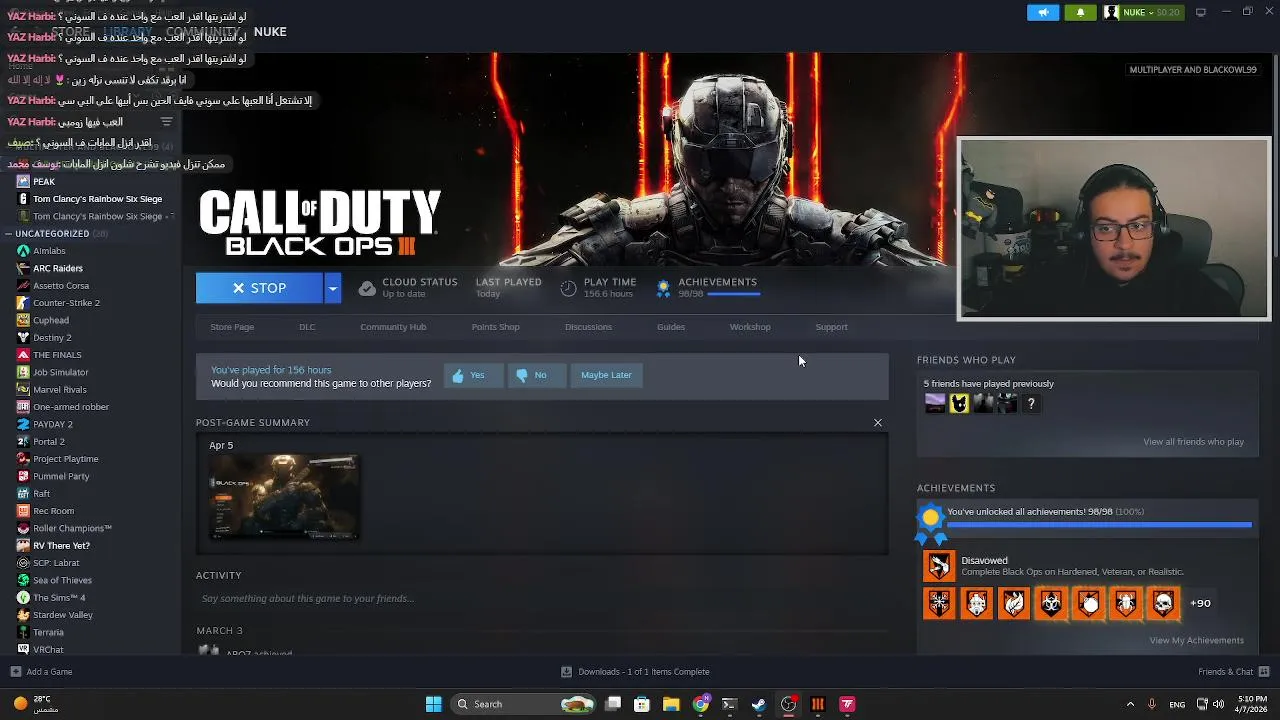
Task: Select Sea of Thieves in the library
Action: click(x=62, y=580)
